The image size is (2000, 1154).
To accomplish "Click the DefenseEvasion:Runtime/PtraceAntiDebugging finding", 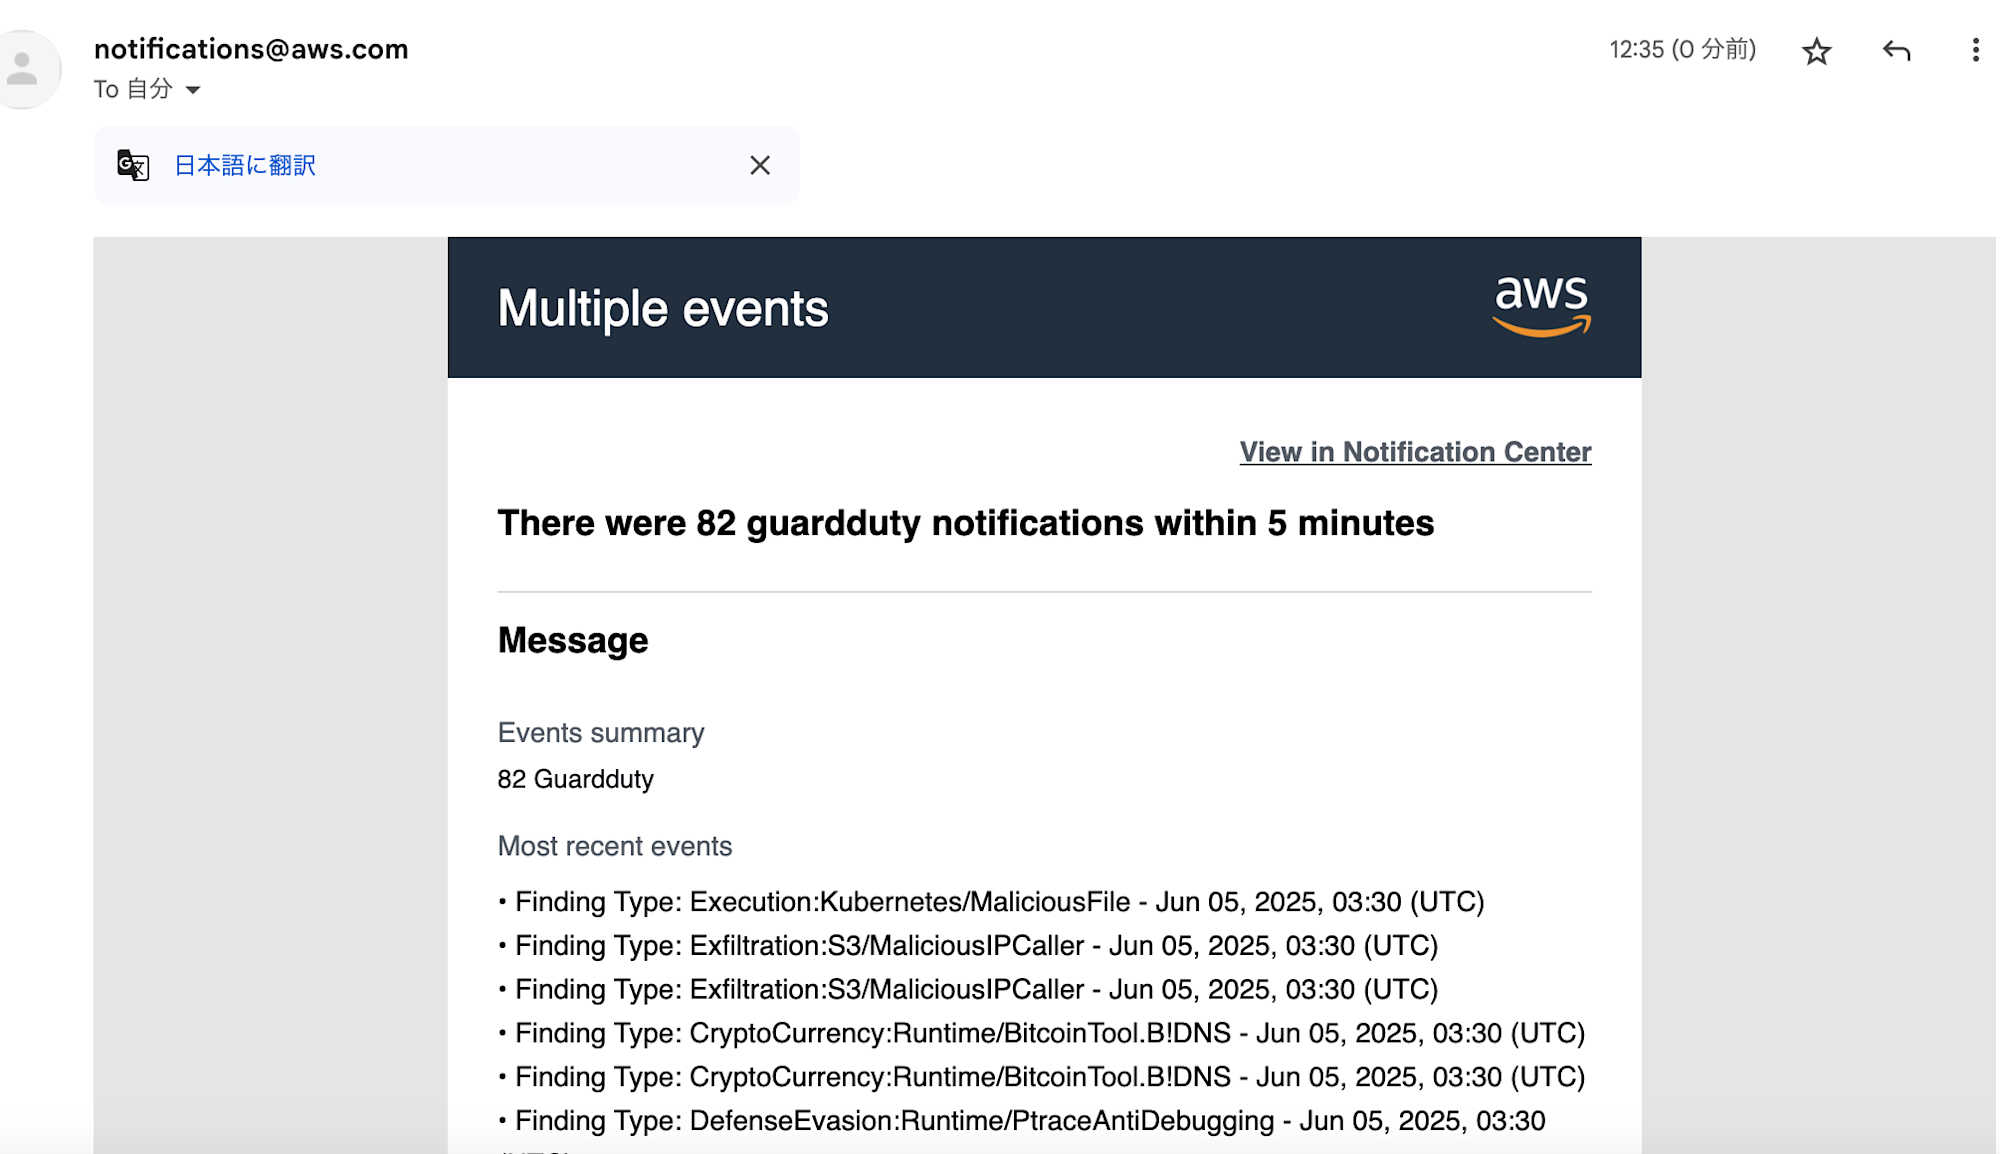I will 1022,1121.
